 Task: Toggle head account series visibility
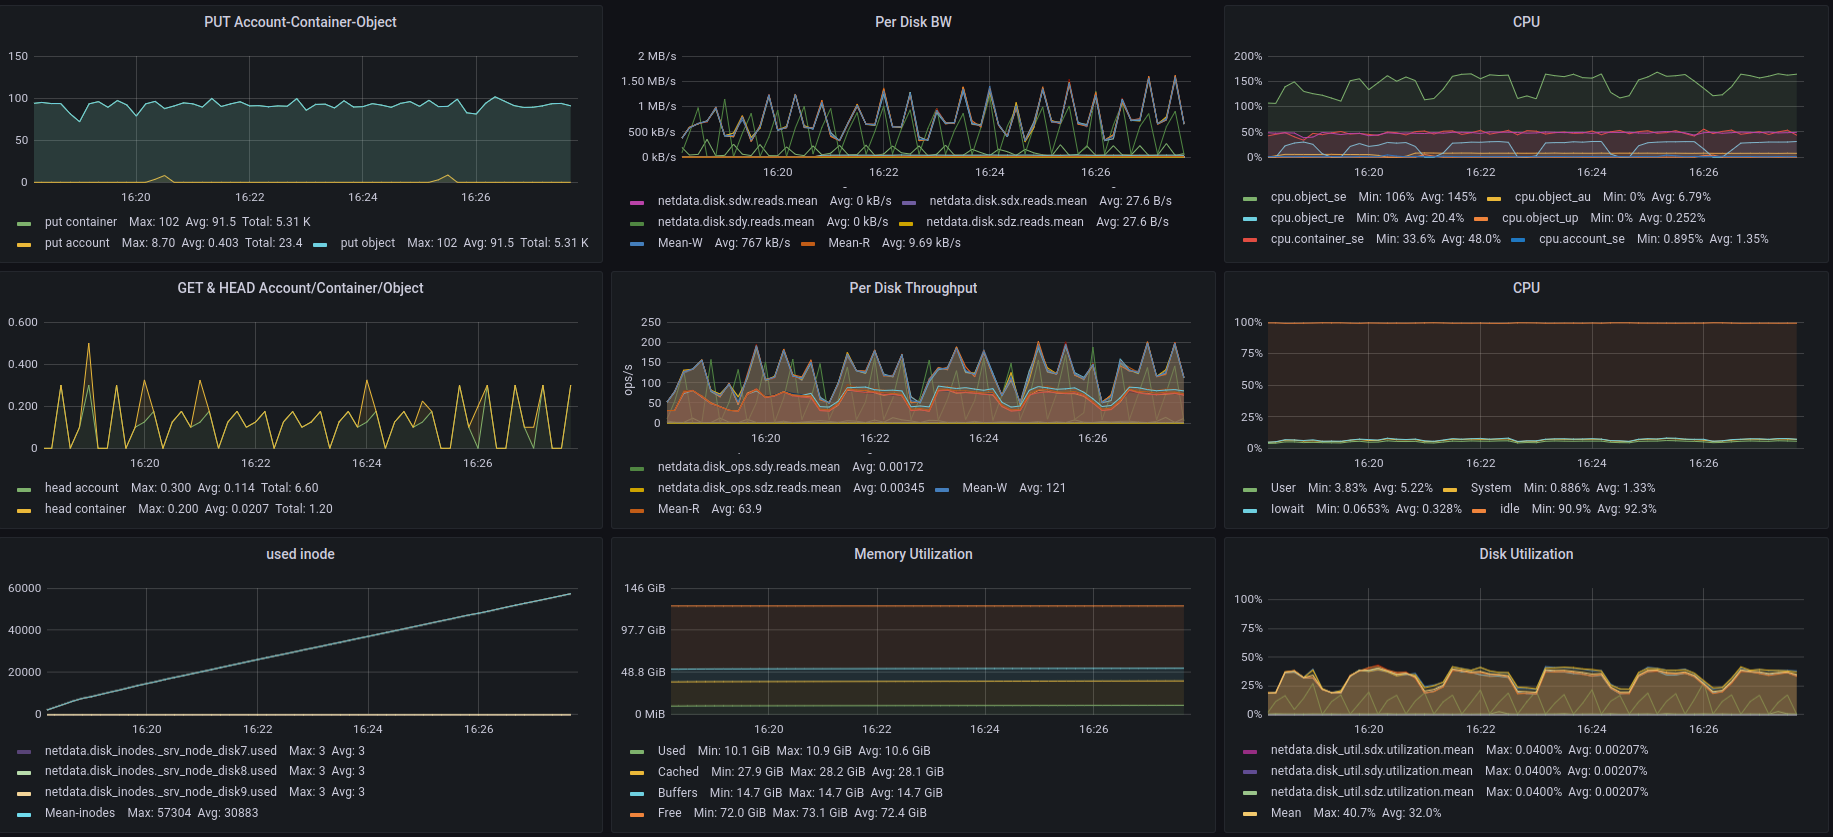81,488
